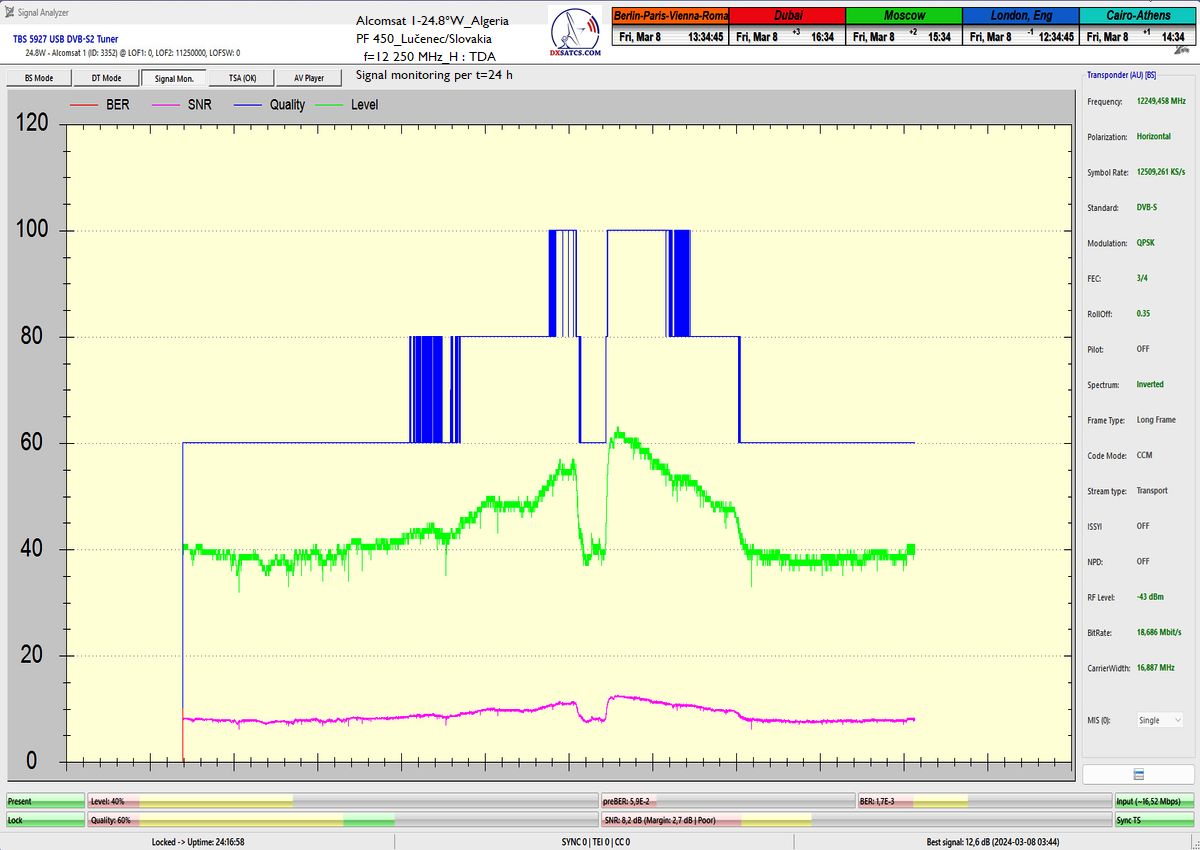Click the Signal Analyzer title bar icon
Image resolution: width=1200 pixels, height=850 pixels.
coord(10,12)
